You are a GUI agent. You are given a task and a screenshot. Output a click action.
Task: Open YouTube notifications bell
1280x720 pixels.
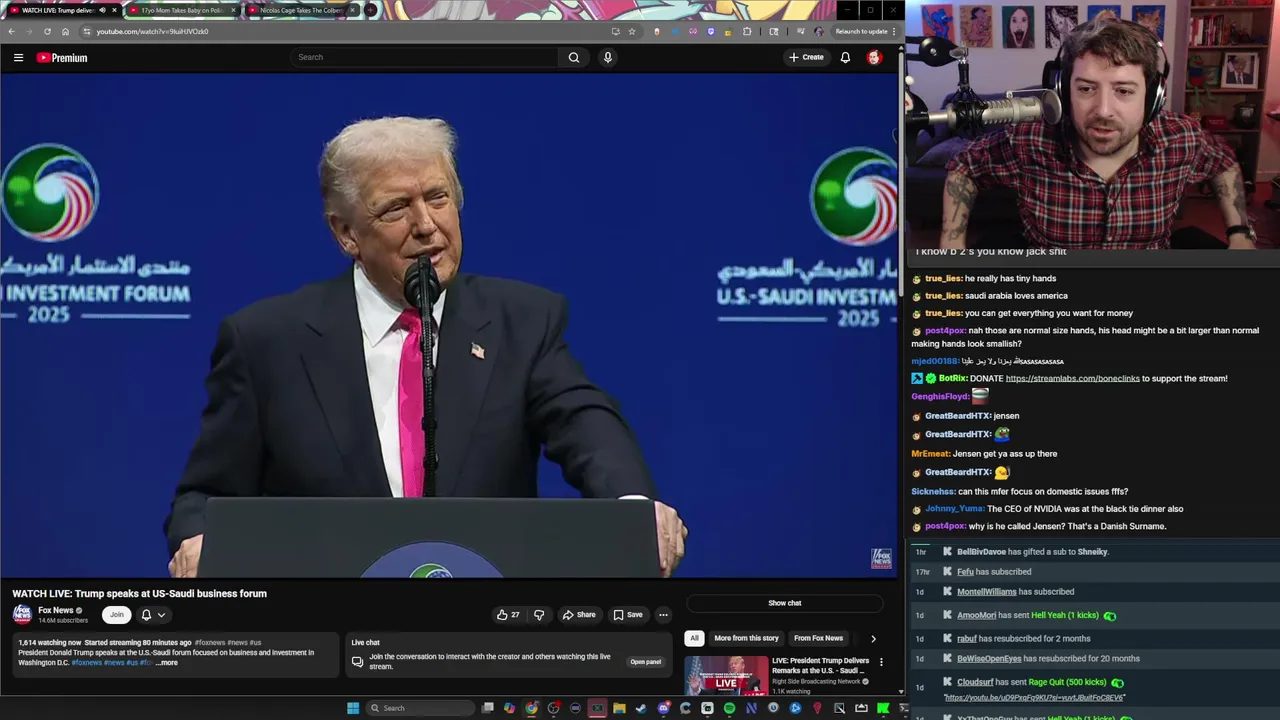845,57
